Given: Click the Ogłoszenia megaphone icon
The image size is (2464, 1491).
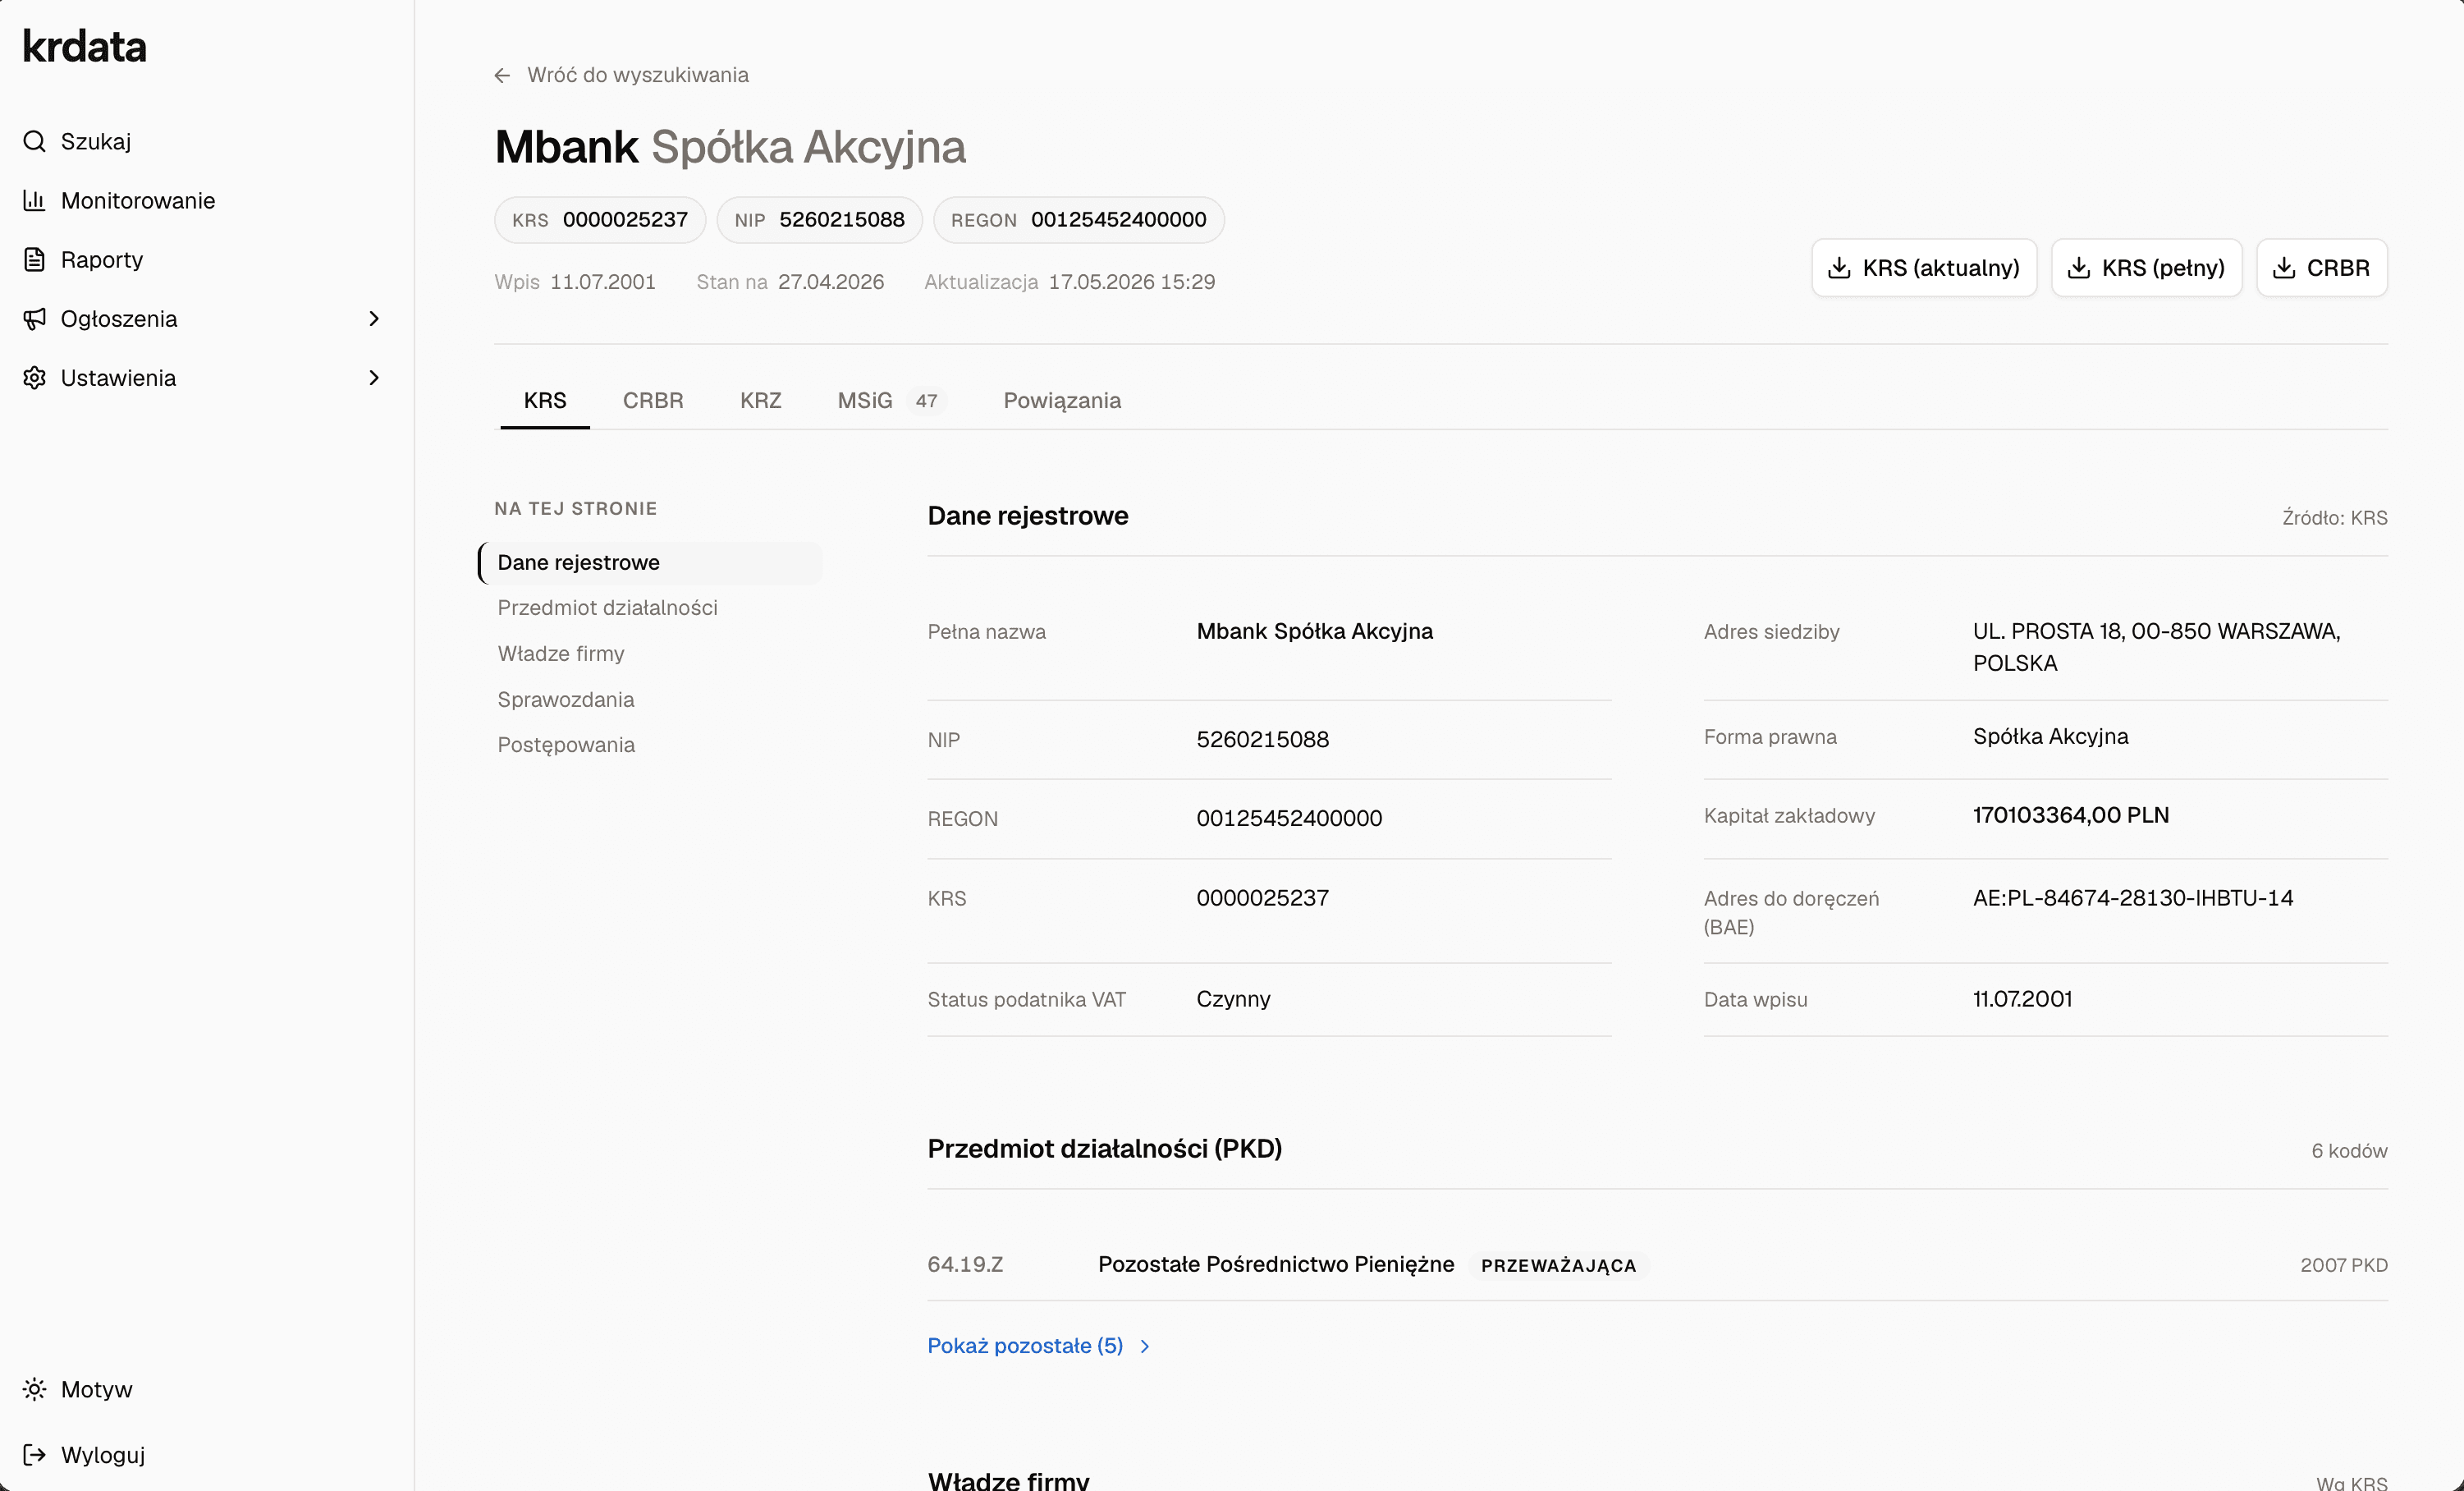Looking at the screenshot, I should point(35,318).
